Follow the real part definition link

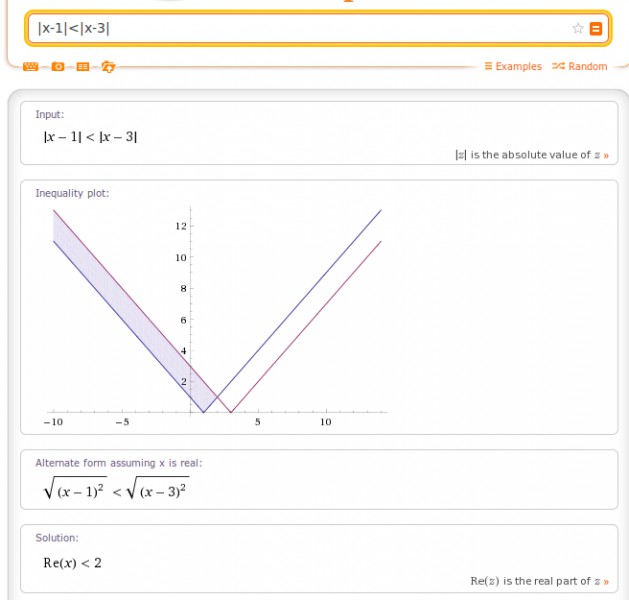pos(539,581)
